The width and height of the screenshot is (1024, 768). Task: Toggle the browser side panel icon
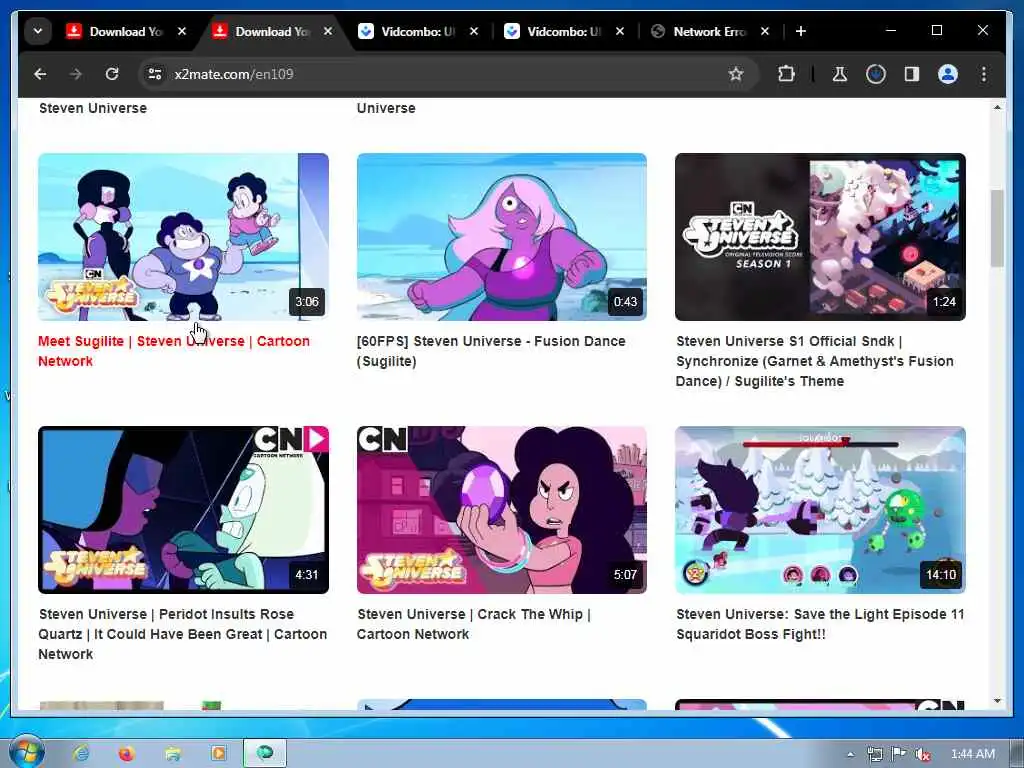(912, 74)
